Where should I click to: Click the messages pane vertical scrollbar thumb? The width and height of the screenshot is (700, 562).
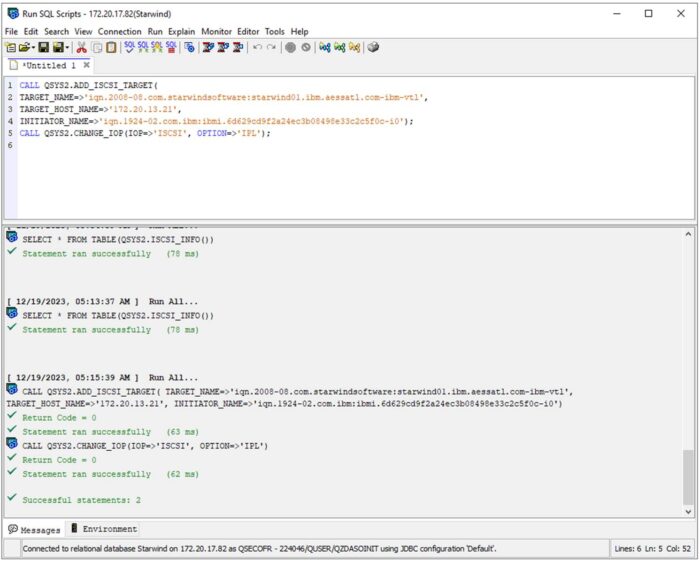coord(688,476)
